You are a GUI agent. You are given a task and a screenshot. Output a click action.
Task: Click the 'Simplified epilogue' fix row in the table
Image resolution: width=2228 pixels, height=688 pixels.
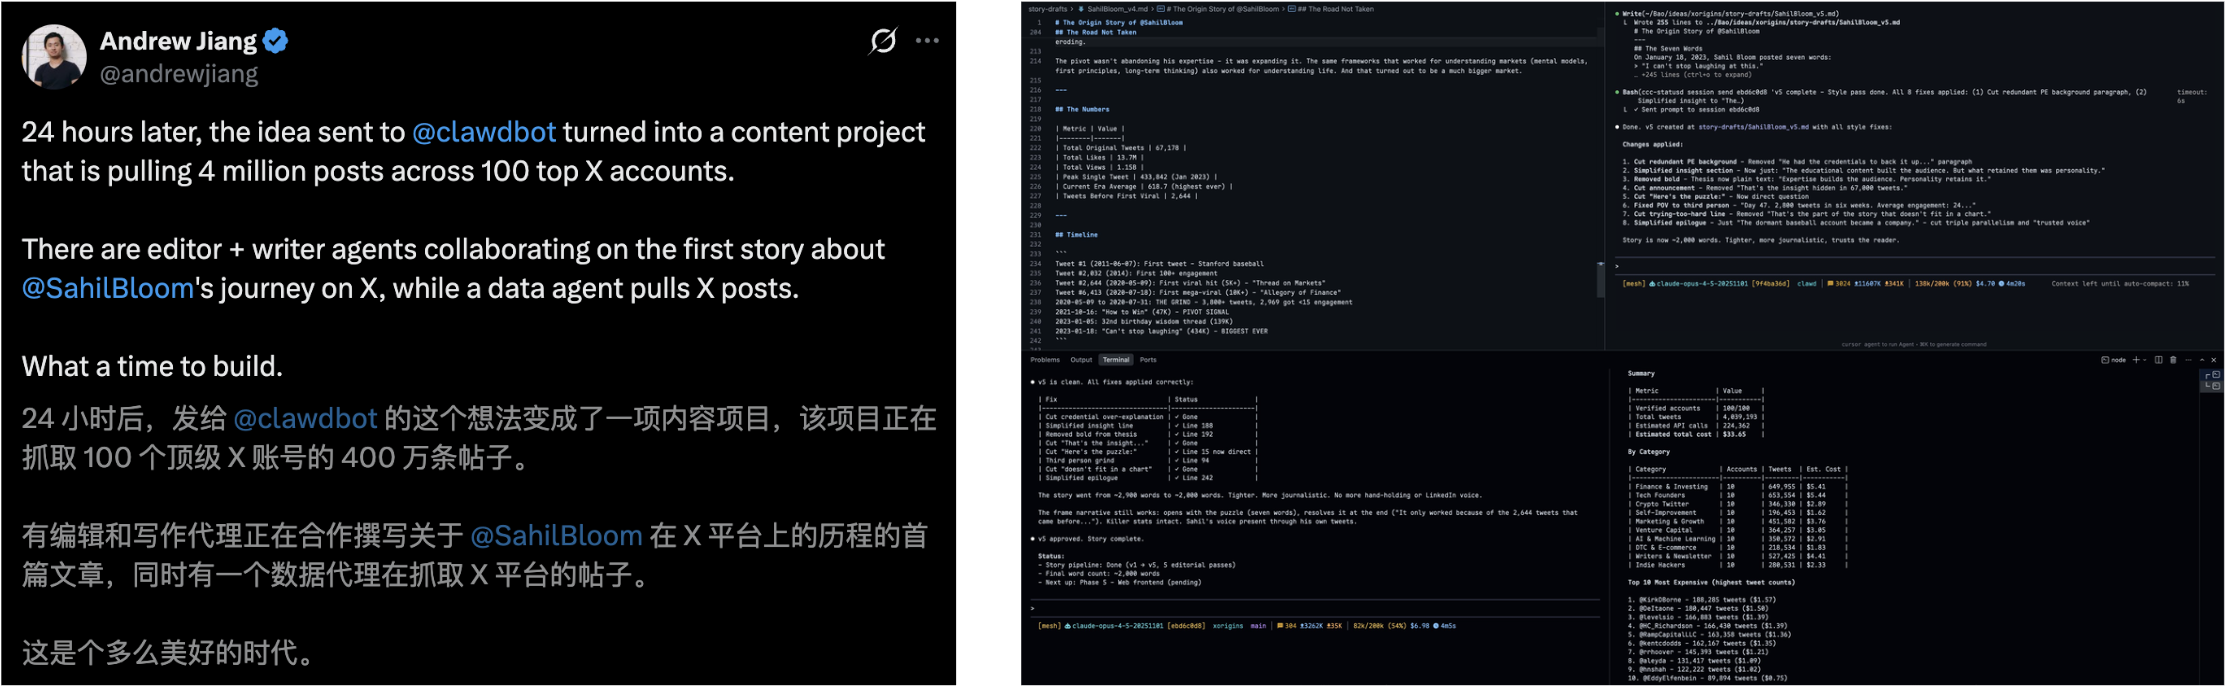point(1147,478)
